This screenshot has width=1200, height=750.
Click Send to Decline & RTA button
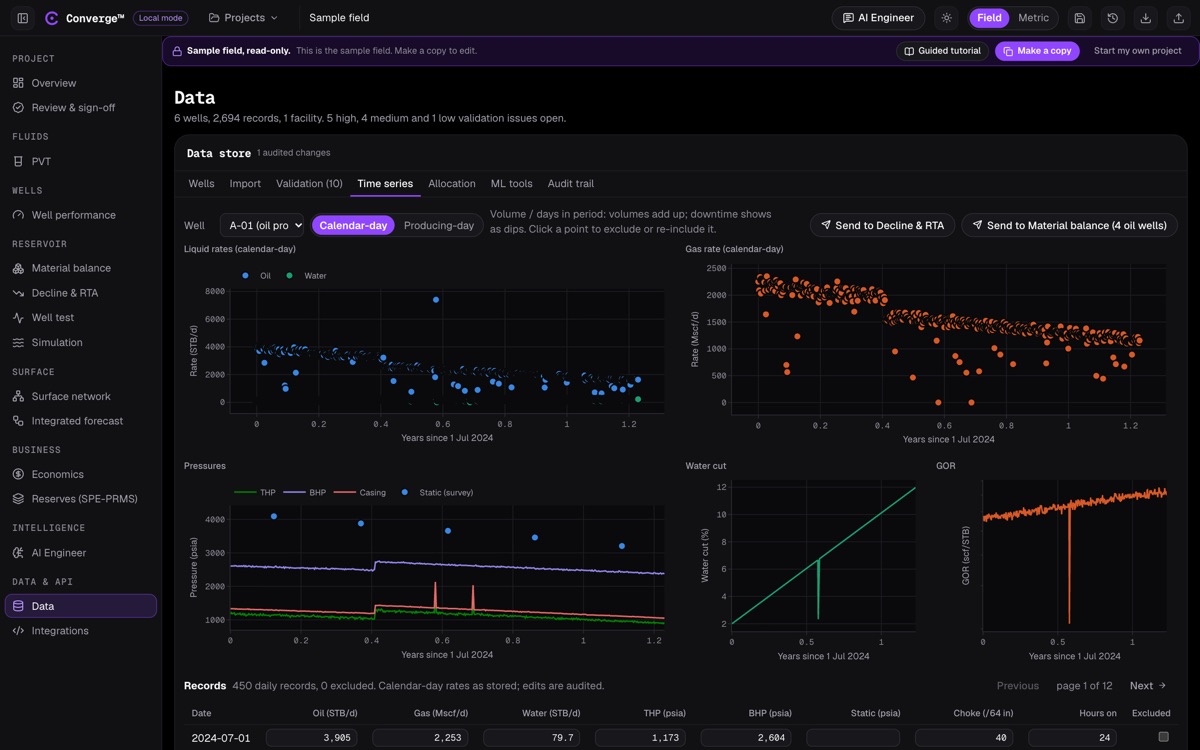pos(882,226)
